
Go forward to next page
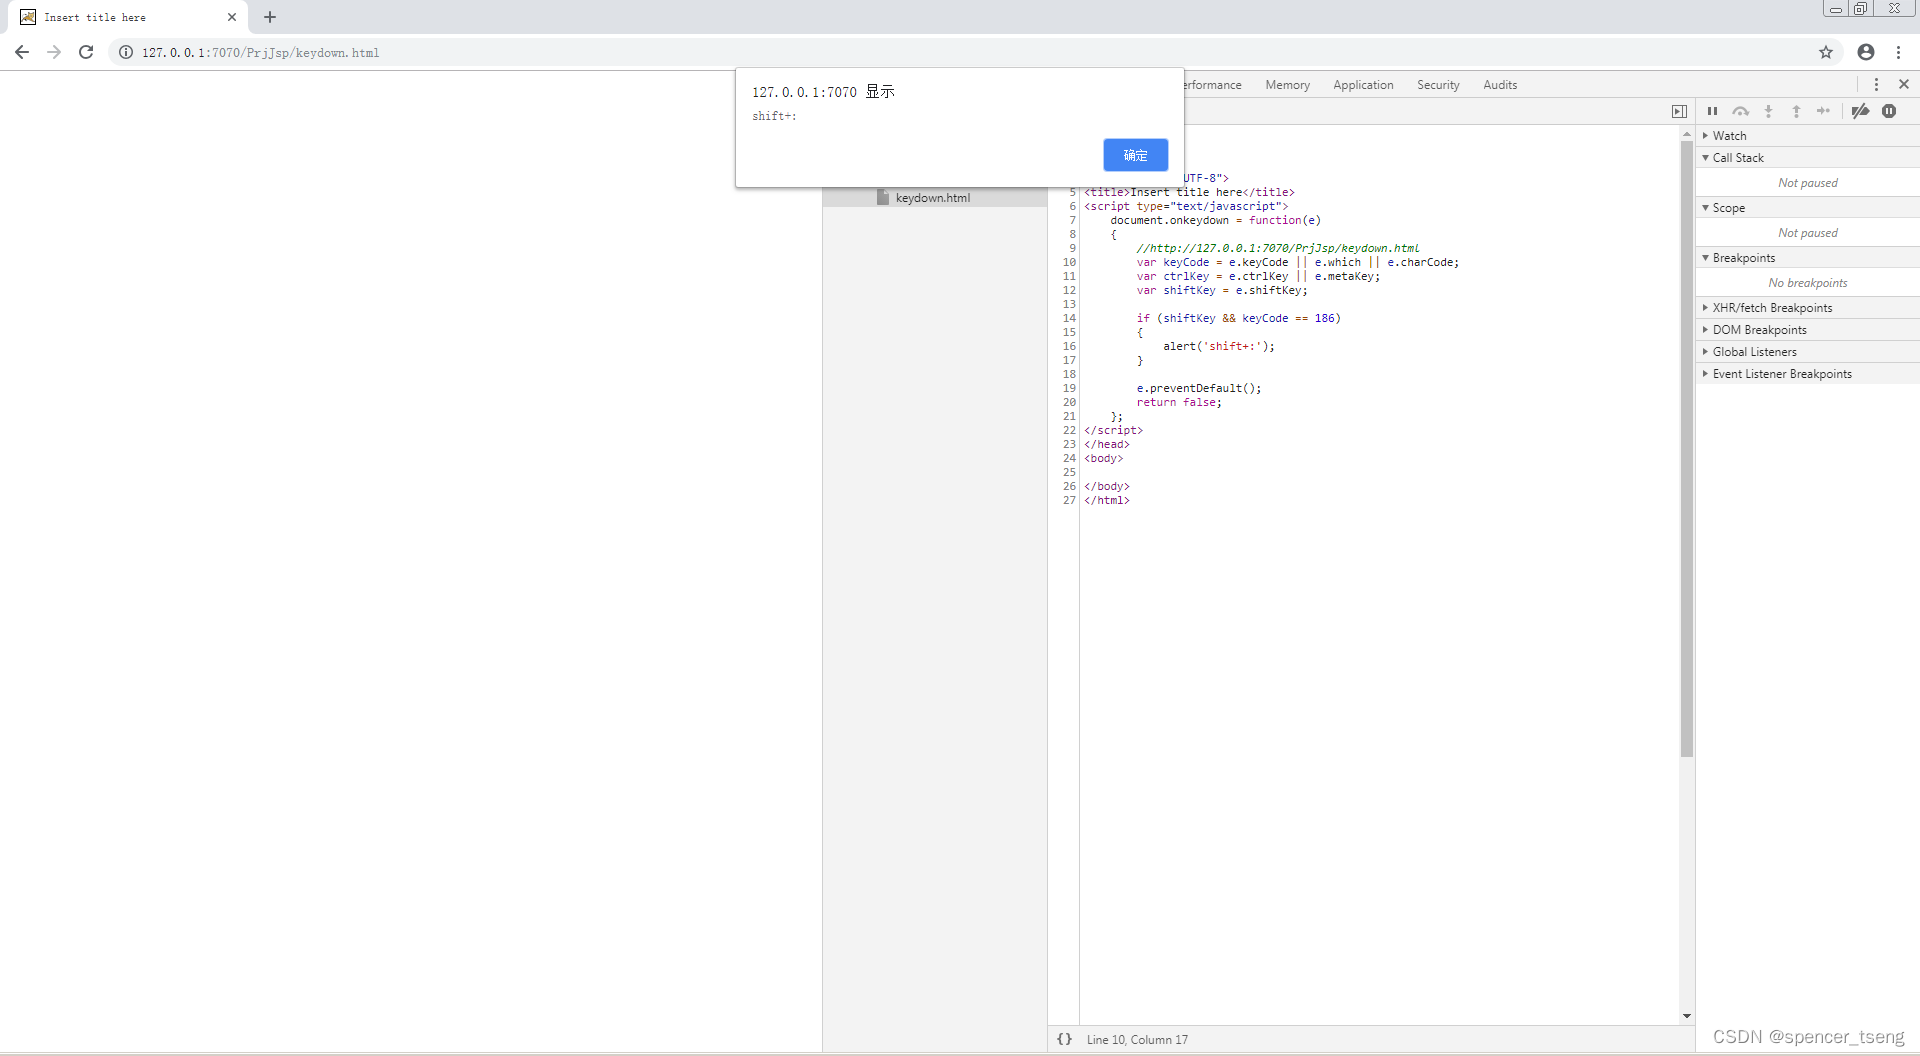pos(54,52)
